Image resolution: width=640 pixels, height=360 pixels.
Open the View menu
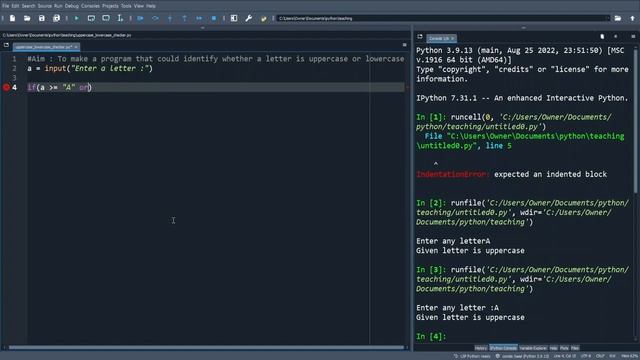(x=139, y=6)
